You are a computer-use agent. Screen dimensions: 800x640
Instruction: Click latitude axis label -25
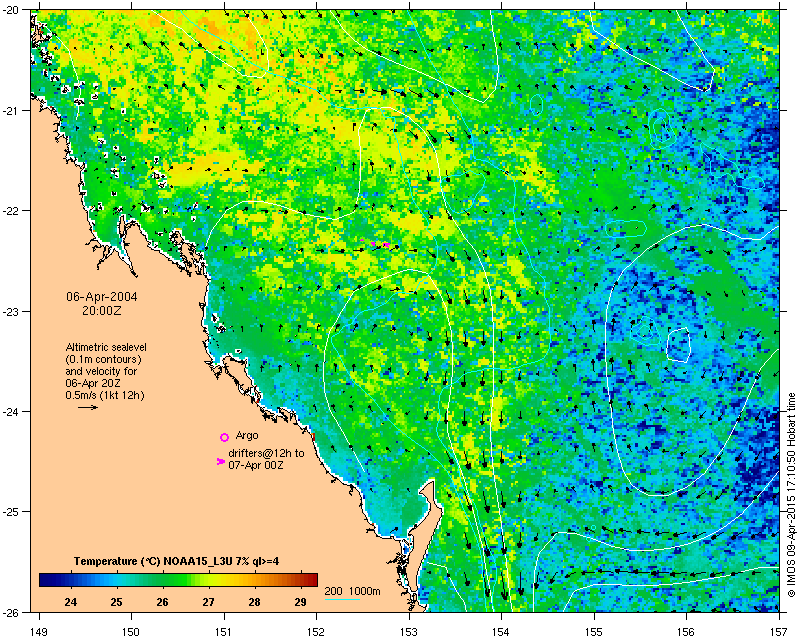10,511
